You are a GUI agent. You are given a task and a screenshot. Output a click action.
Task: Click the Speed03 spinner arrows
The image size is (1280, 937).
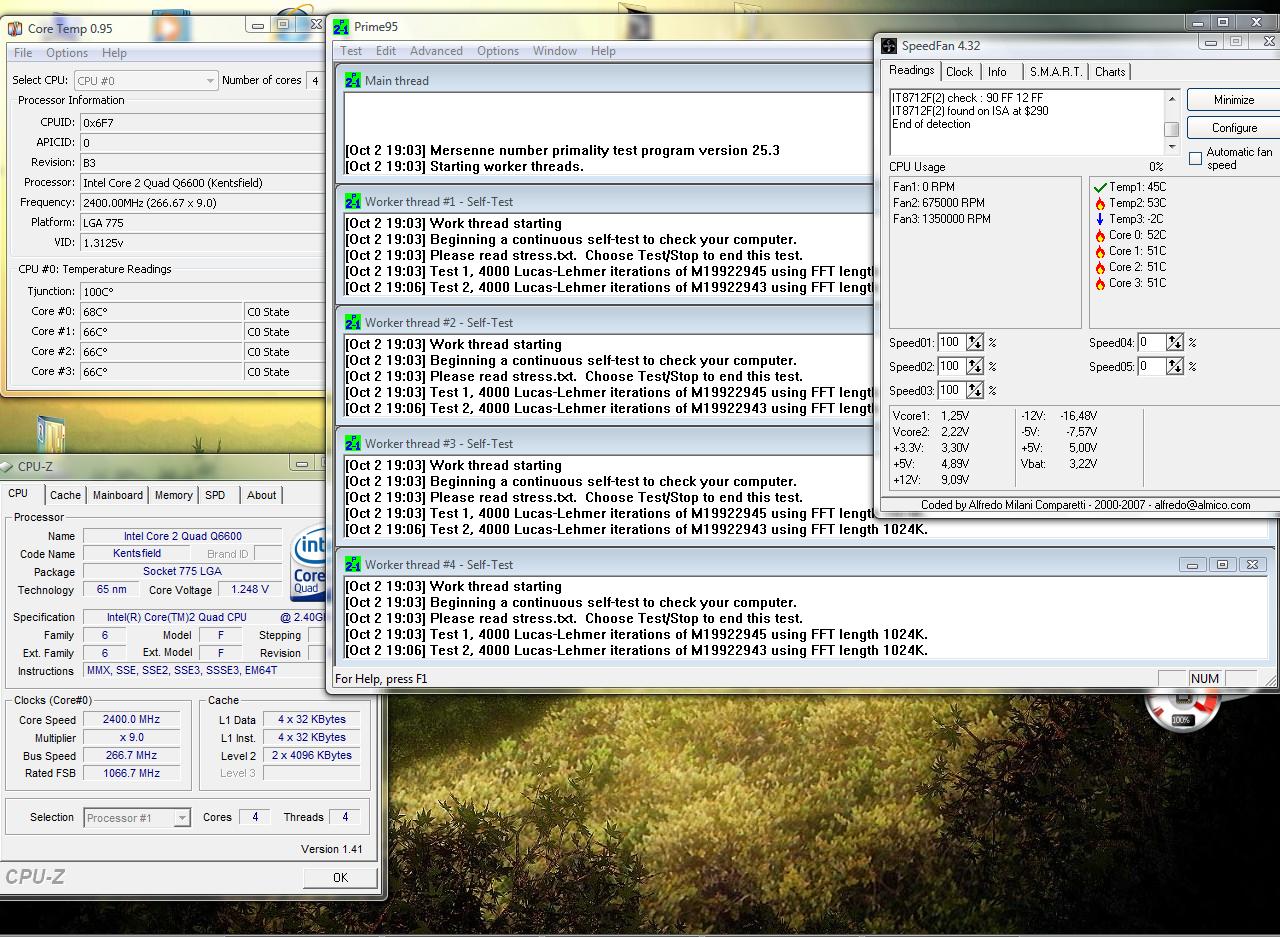point(975,391)
